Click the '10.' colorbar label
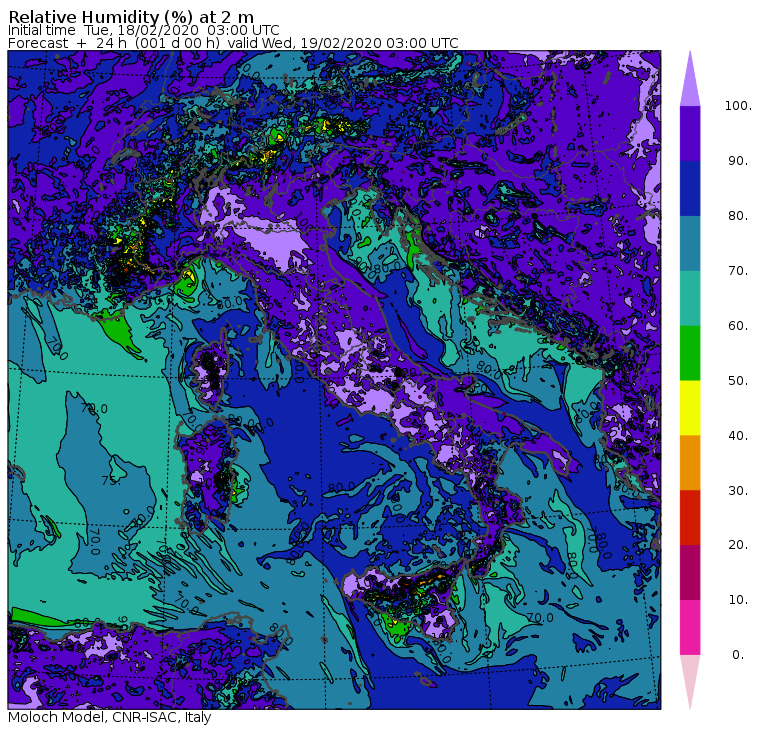 [738, 600]
